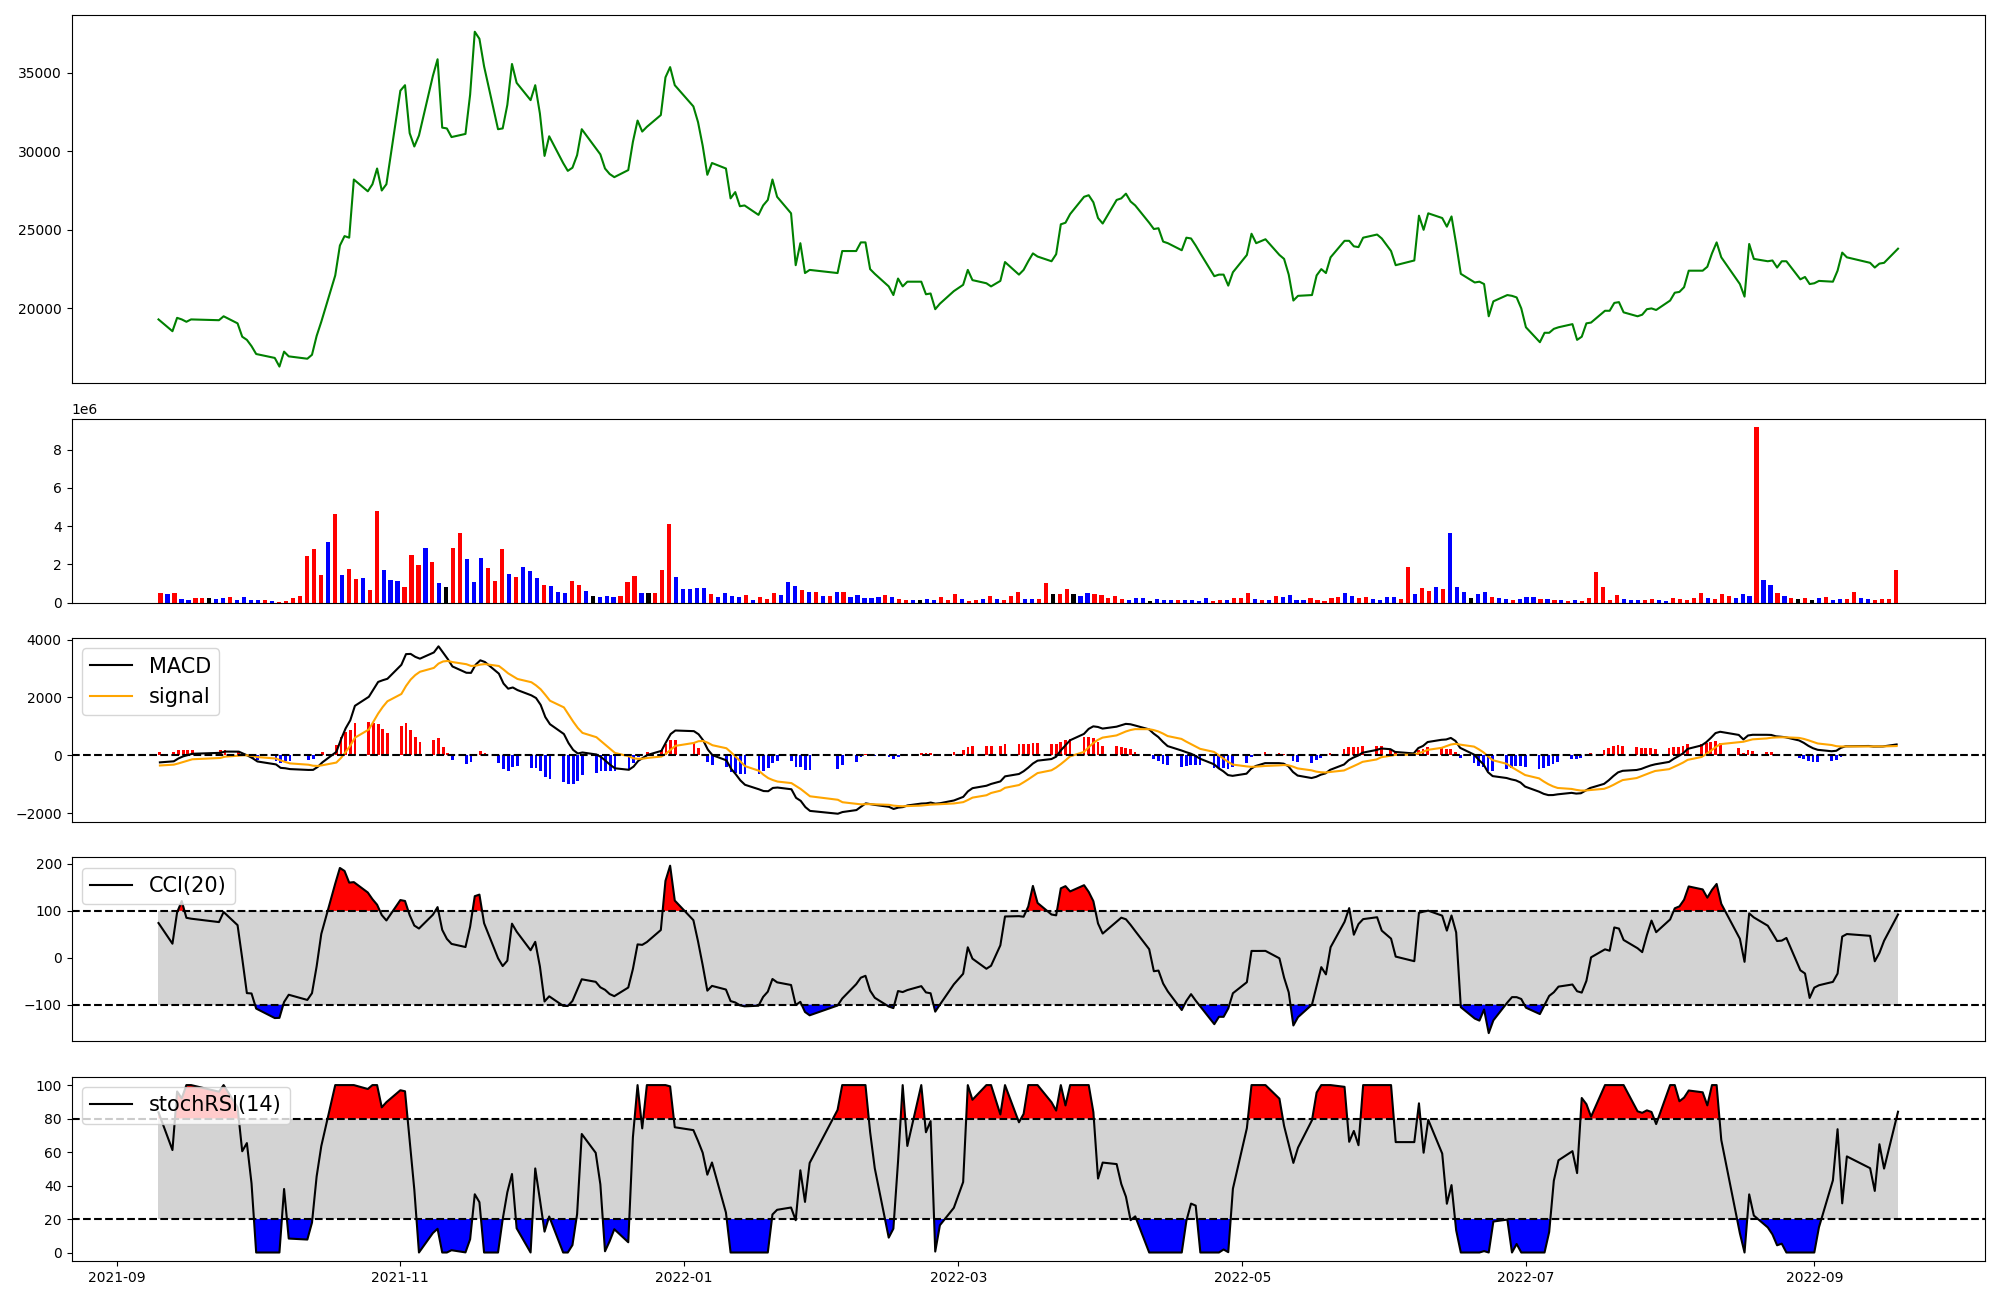Click the 2022-09 date tick label
The width and height of the screenshot is (2000, 1300).
tap(1814, 1277)
